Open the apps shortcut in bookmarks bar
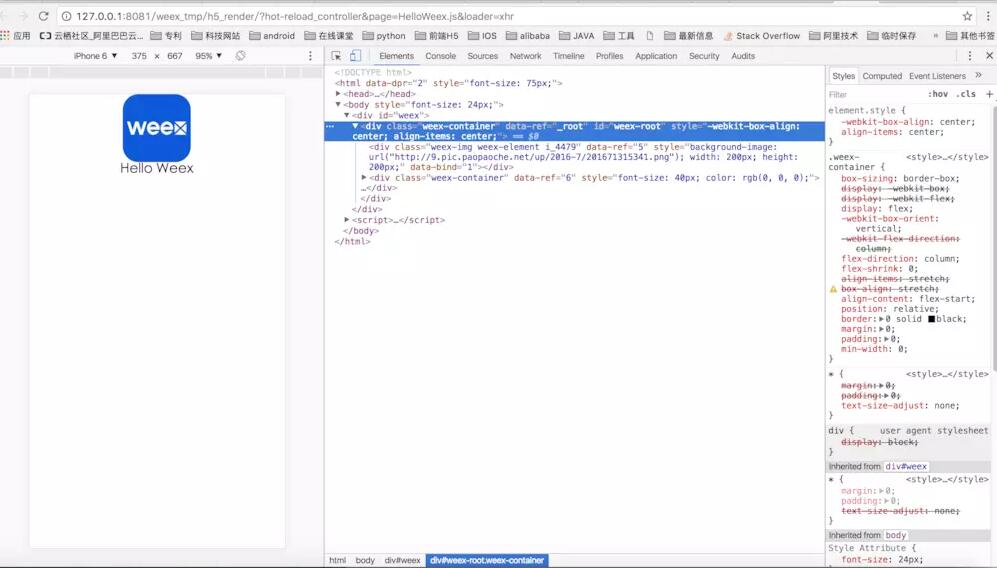The height and width of the screenshot is (568, 997). pos(16,36)
